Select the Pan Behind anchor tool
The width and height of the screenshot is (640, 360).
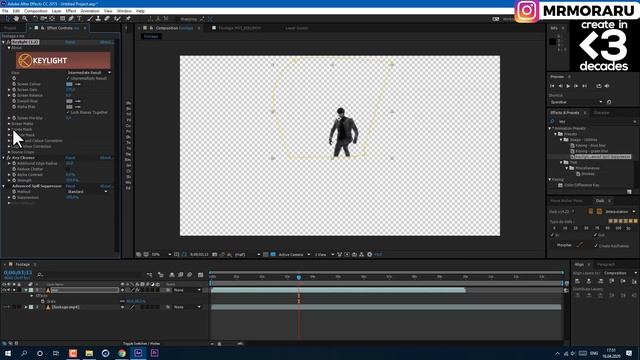[x=52, y=19]
